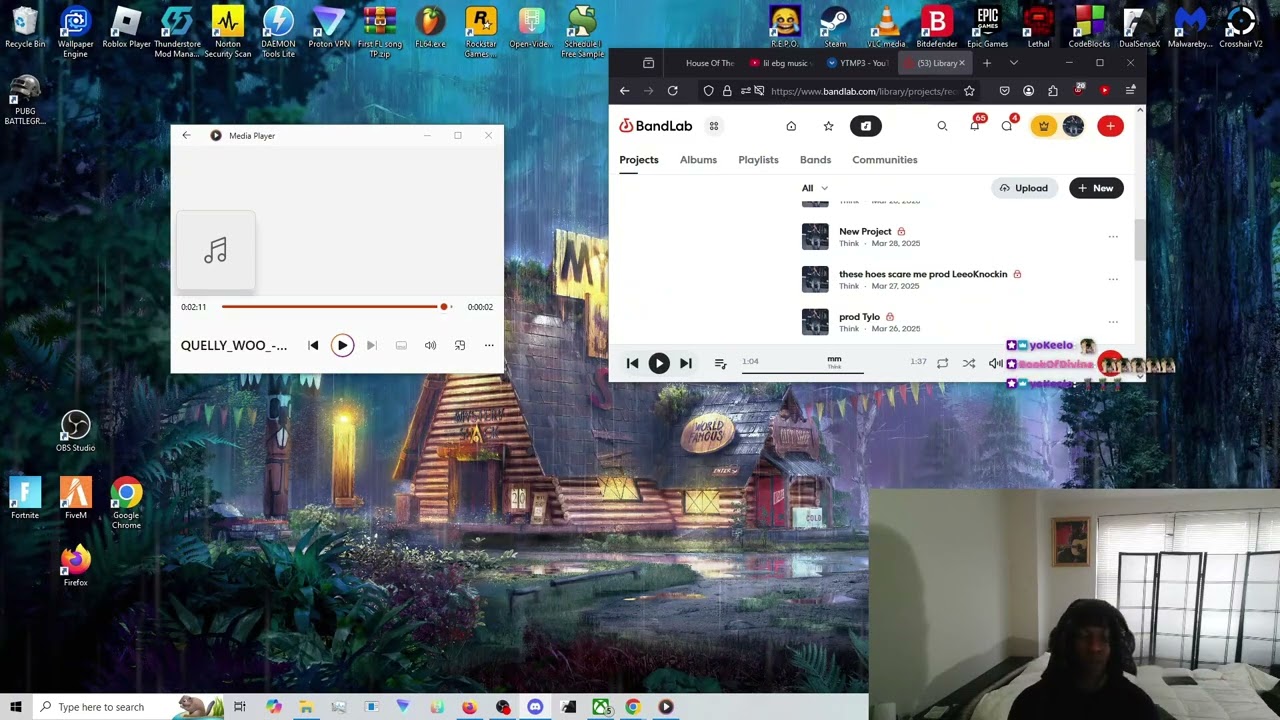Click the taskbar search box
This screenshot has height=720, width=1280.
[x=130, y=707]
